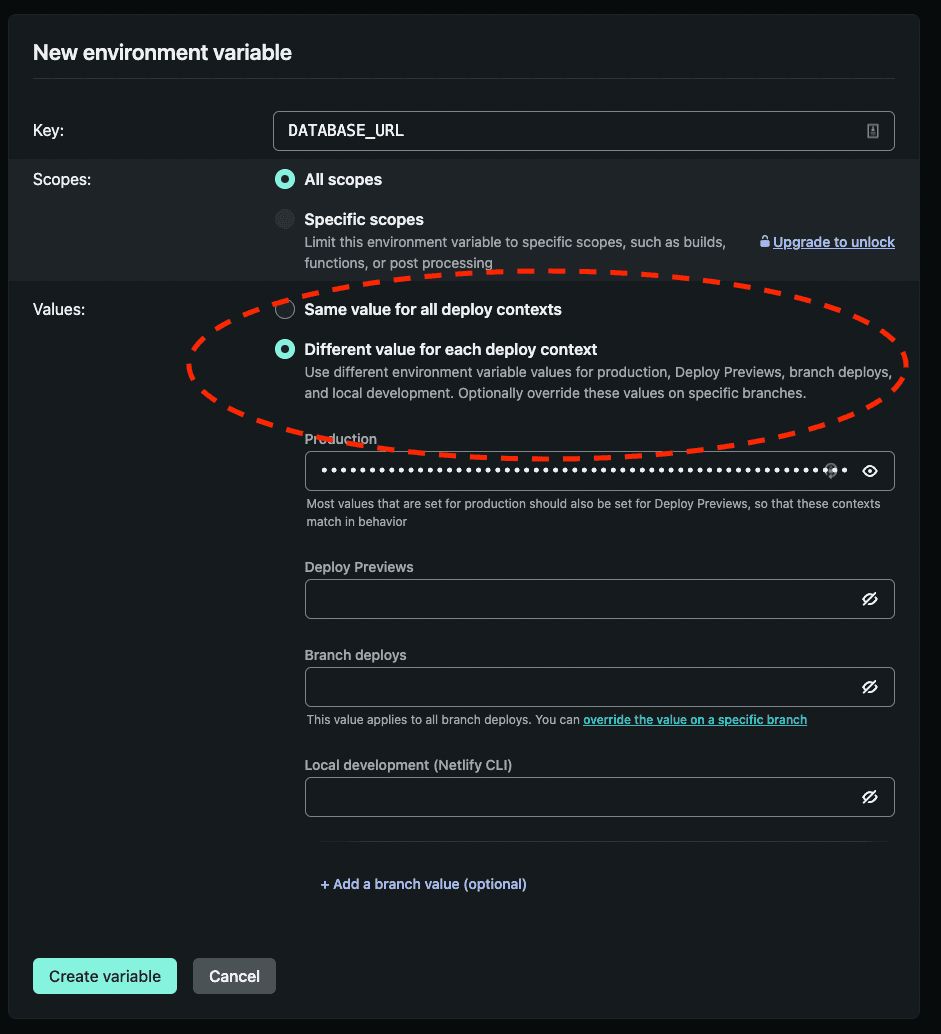
Task: Focus the Local development (Netlify CLI) field
Action: click(x=580, y=797)
